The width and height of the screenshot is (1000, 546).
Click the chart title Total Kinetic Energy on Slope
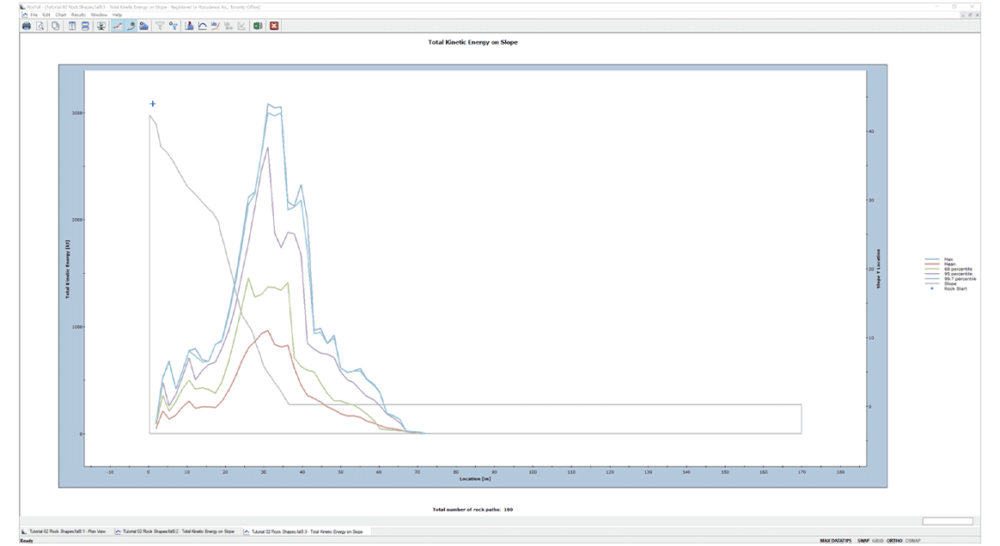pos(473,42)
